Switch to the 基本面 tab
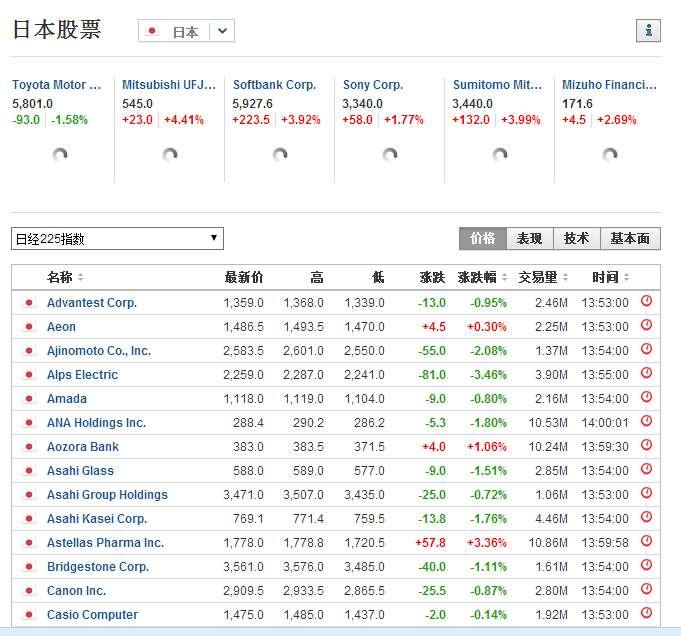This screenshot has height=636, width=681. point(630,238)
